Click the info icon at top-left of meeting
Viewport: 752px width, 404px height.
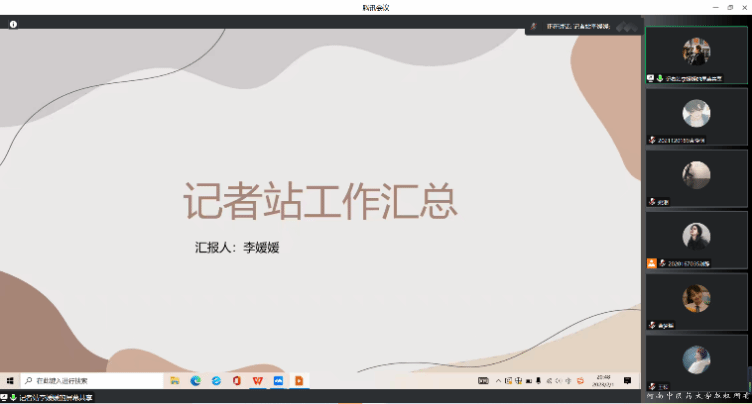pyautogui.click(x=13, y=22)
